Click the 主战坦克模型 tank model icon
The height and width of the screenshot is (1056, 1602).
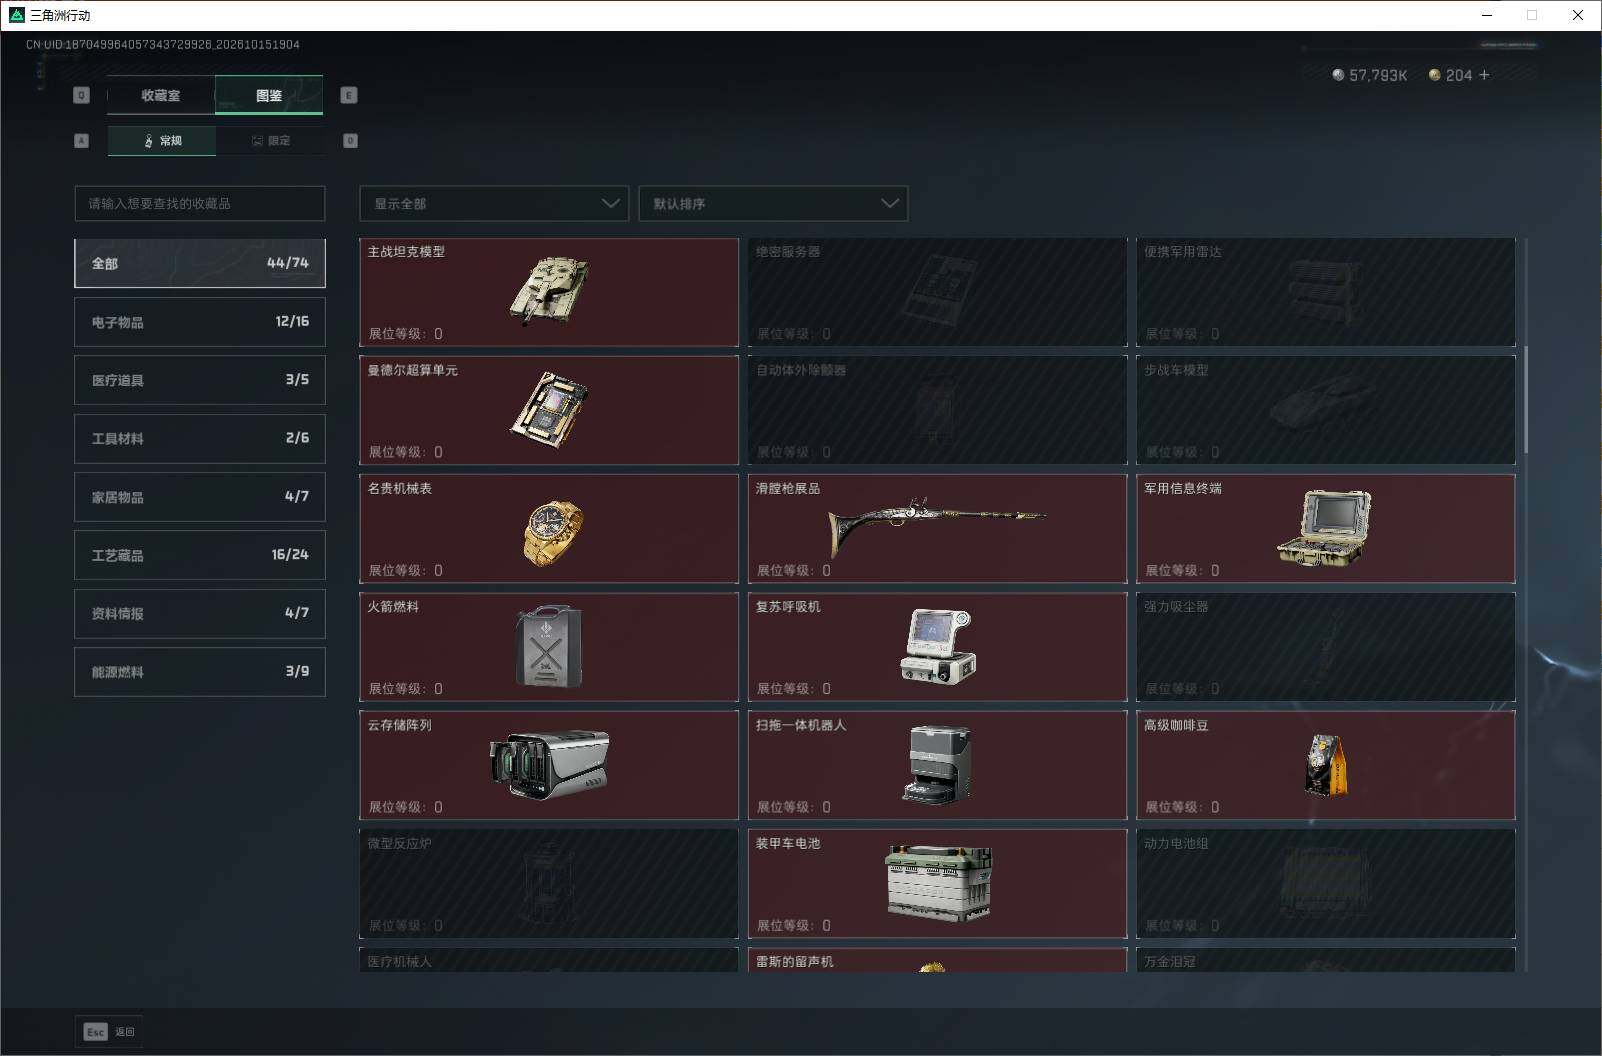point(548,291)
